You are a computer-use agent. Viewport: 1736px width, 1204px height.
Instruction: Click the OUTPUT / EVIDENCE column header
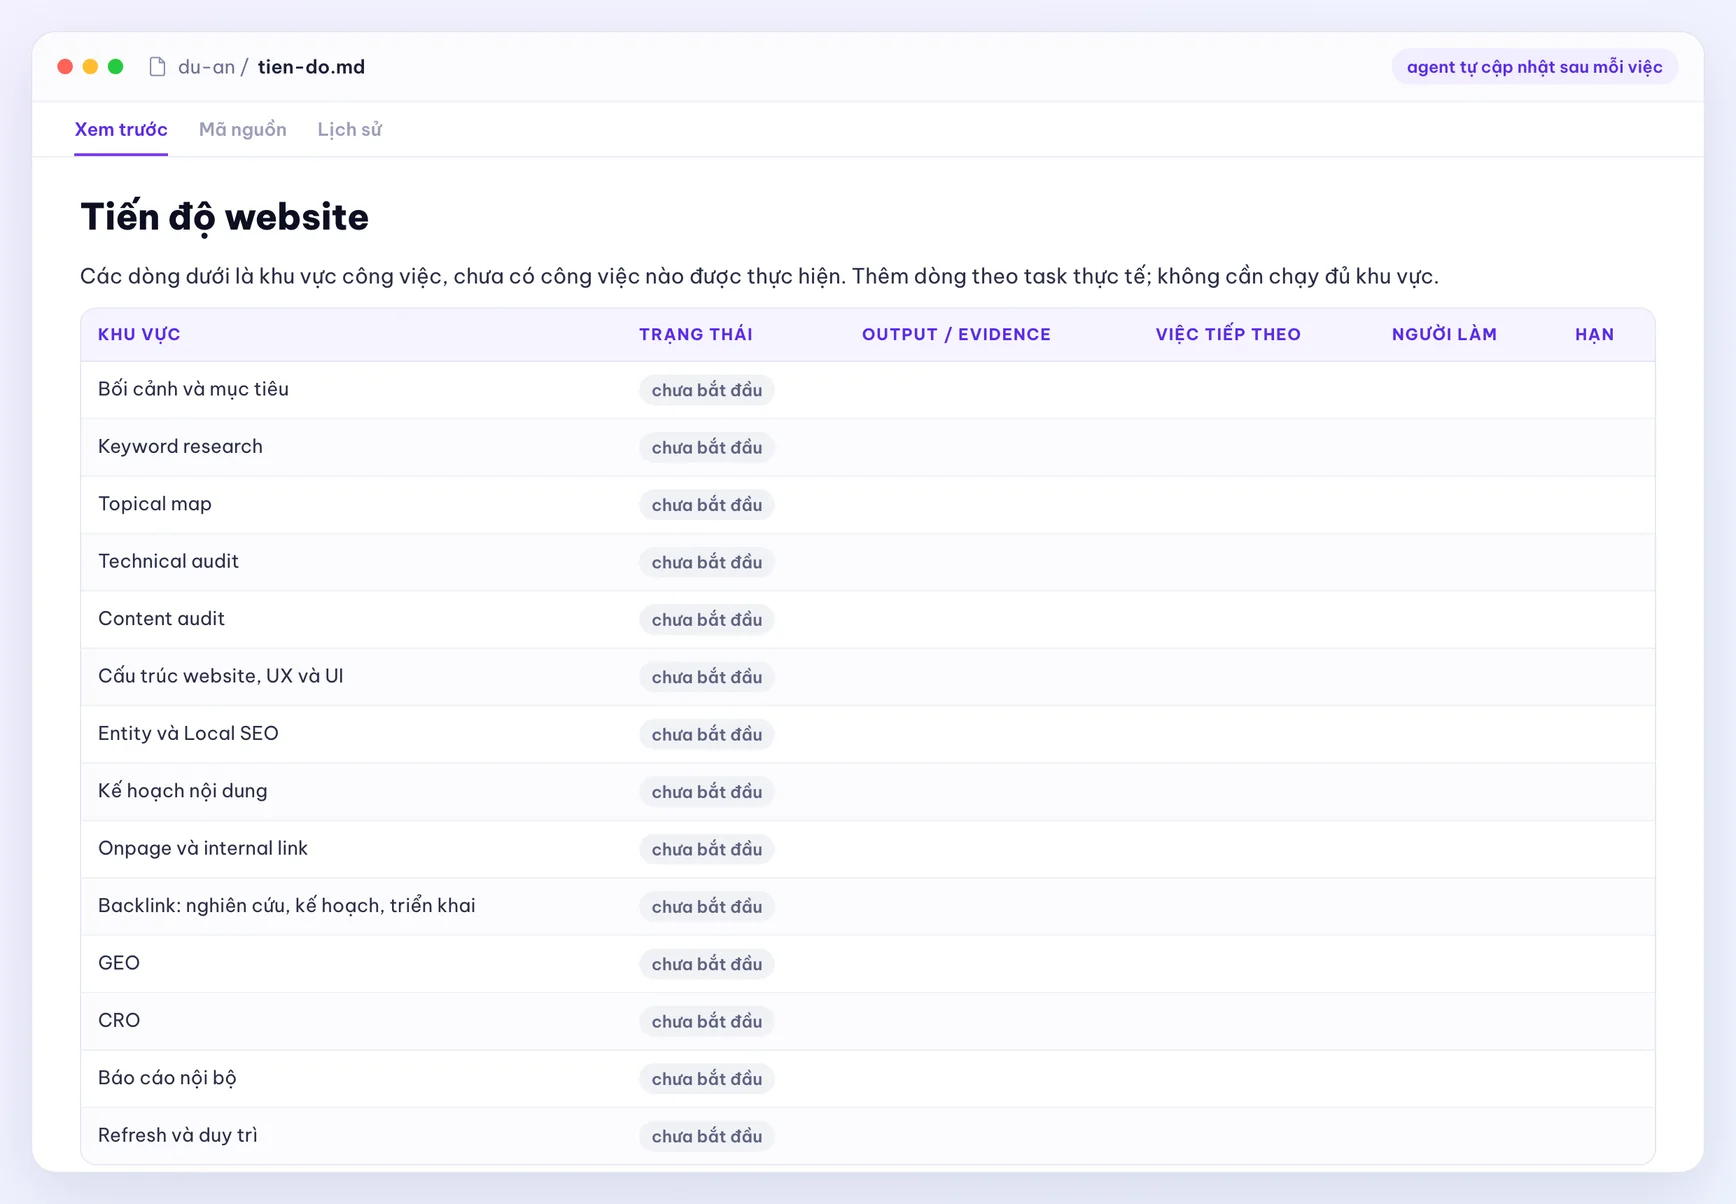pos(956,335)
